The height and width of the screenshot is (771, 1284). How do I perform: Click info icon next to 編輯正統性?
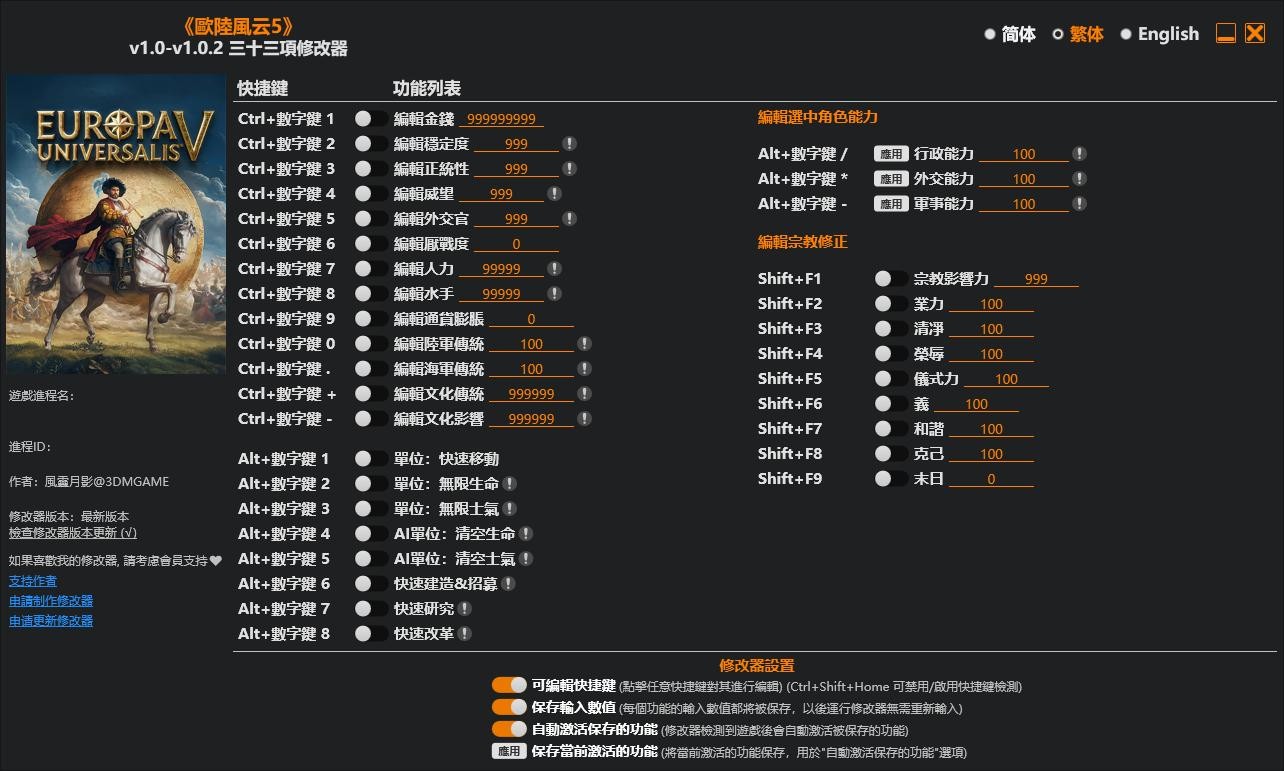569,169
